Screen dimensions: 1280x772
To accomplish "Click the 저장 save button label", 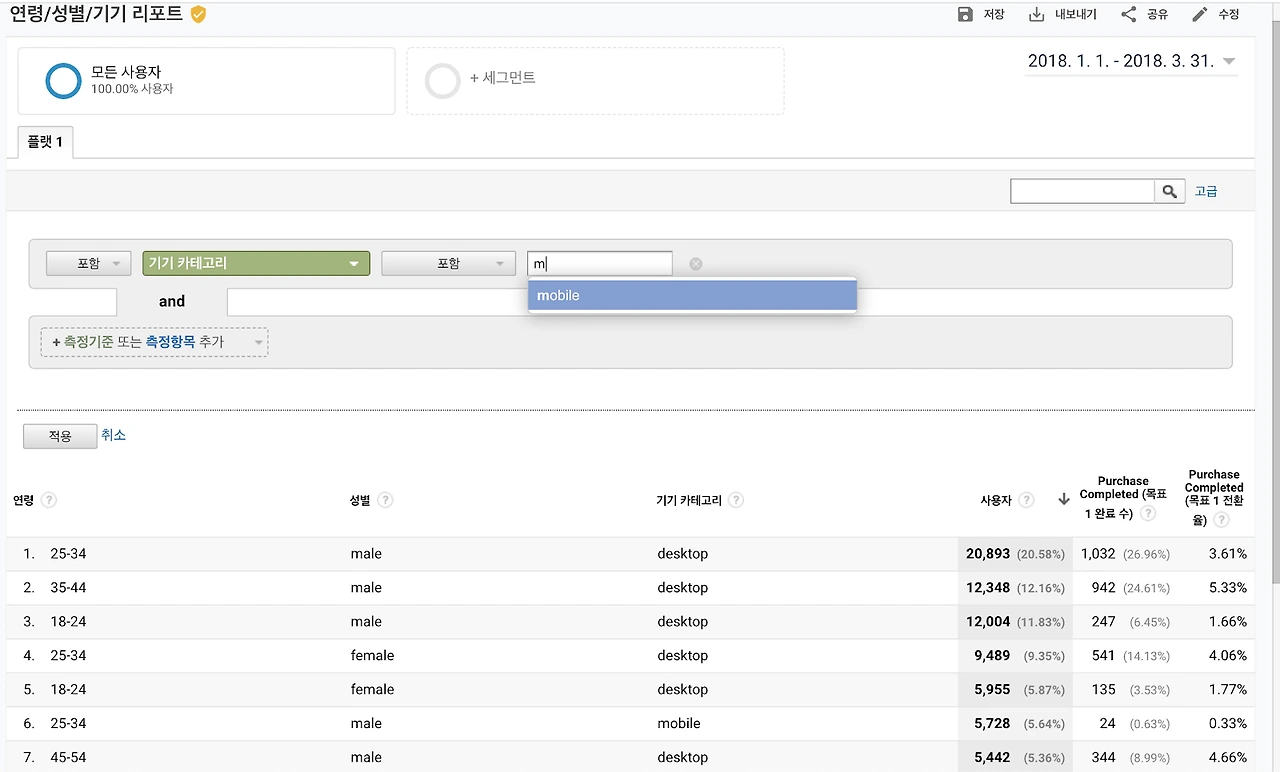I will click(x=994, y=14).
